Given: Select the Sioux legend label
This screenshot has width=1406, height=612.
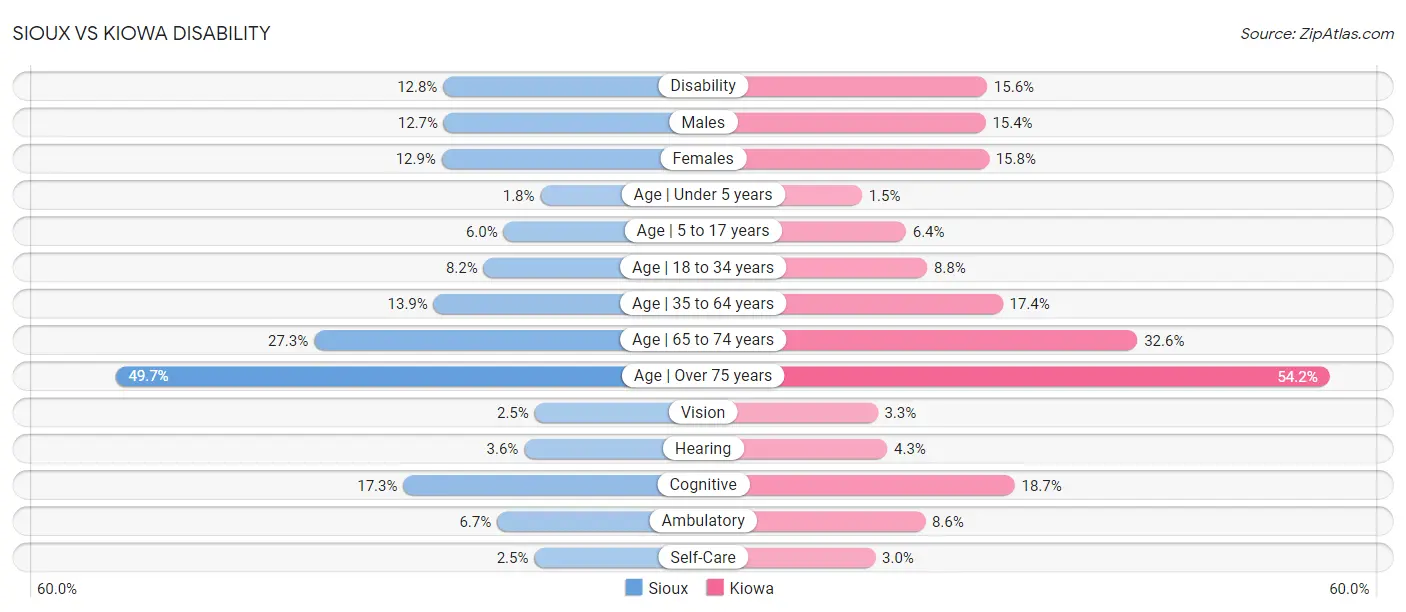Looking at the screenshot, I should pyautogui.click(x=668, y=589).
